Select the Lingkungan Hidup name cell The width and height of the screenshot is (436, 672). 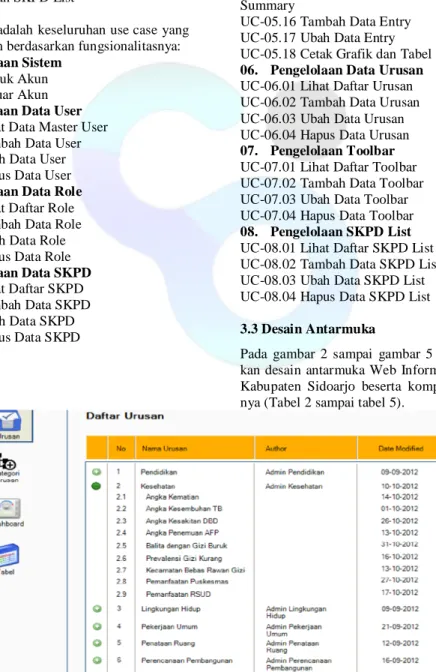(x=171, y=609)
